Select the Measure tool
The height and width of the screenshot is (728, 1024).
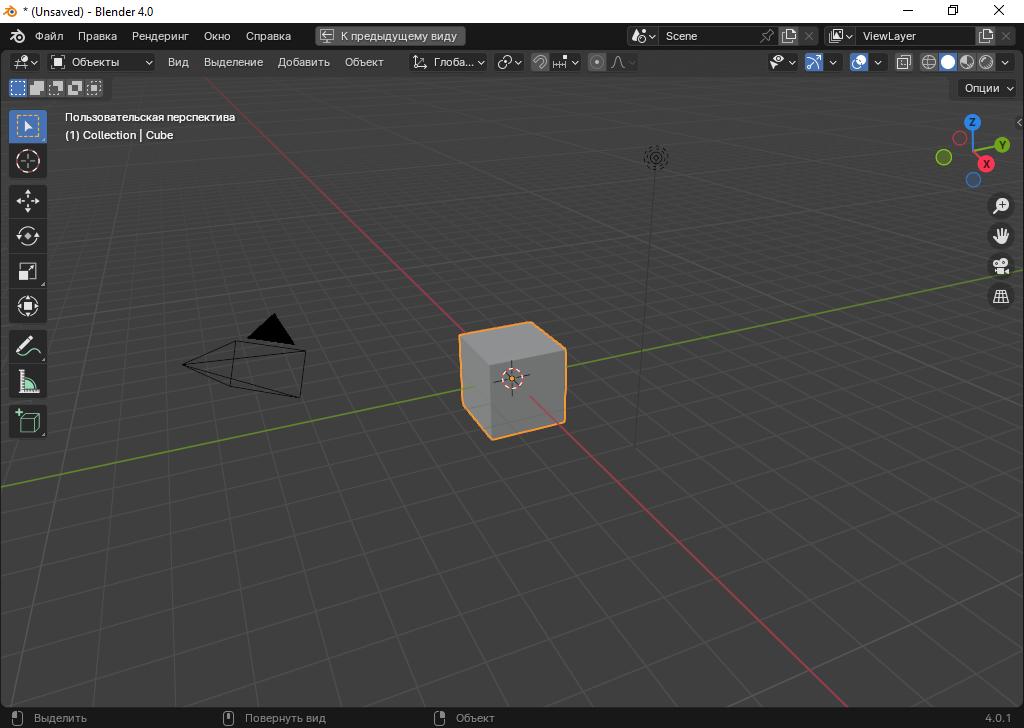click(28, 382)
